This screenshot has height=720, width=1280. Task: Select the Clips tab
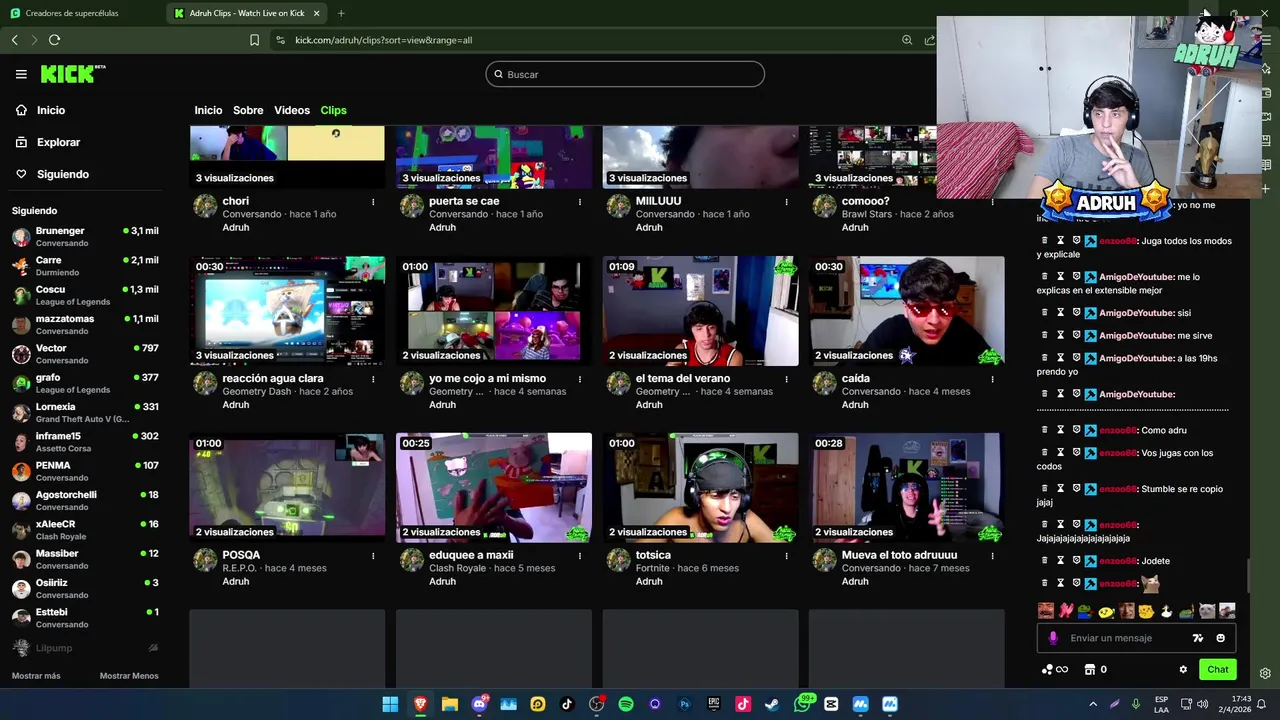[x=333, y=110]
